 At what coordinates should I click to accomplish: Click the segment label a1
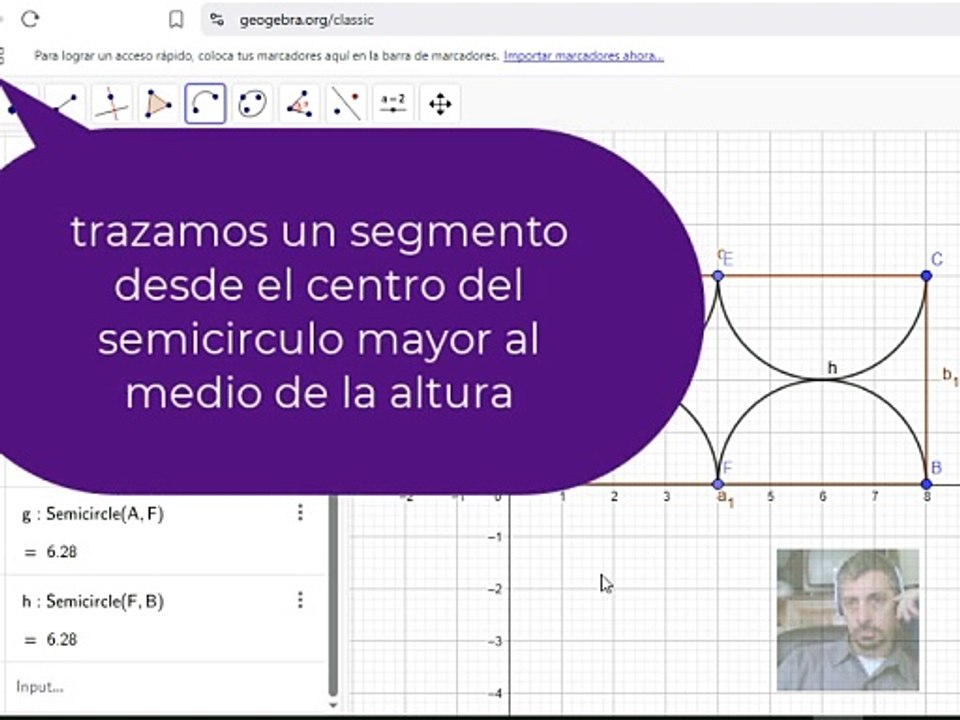pyautogui.click(x=726, y=499)
